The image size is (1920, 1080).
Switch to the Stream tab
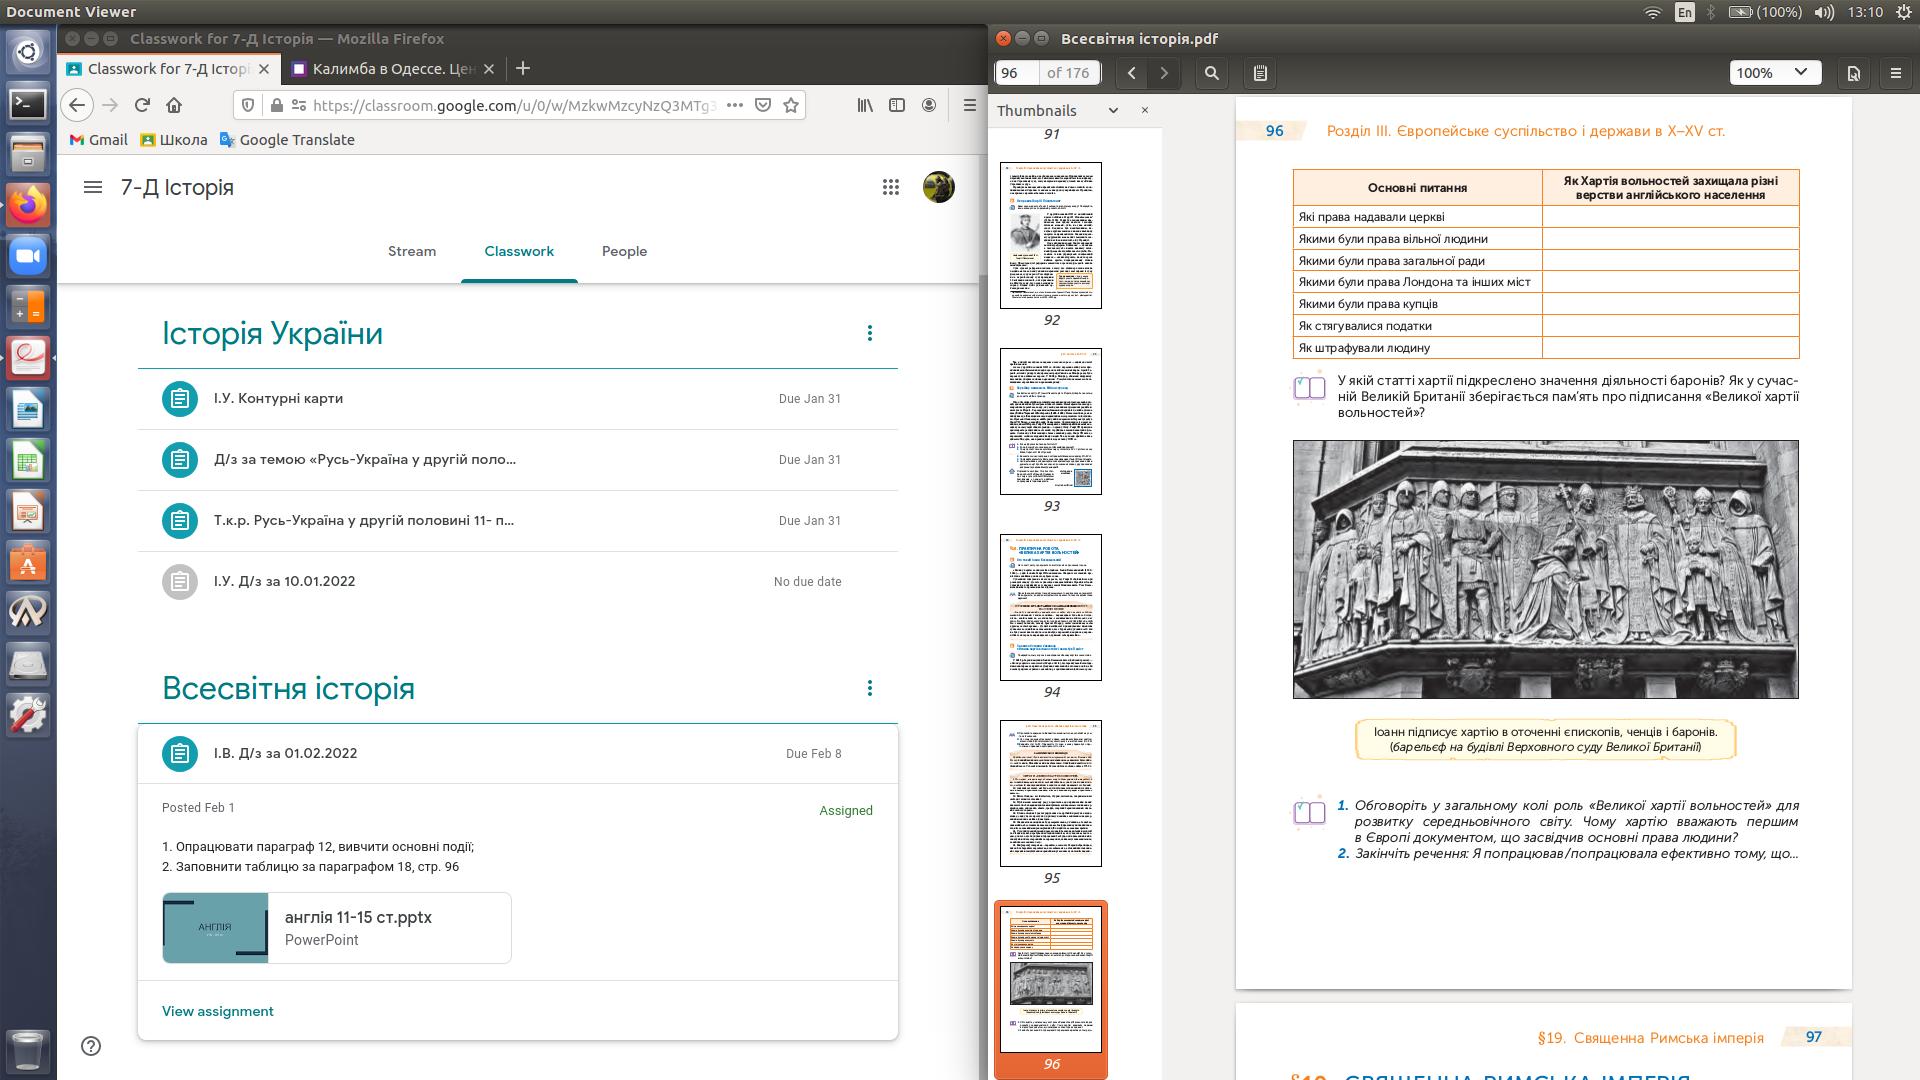tap(412, 251)
